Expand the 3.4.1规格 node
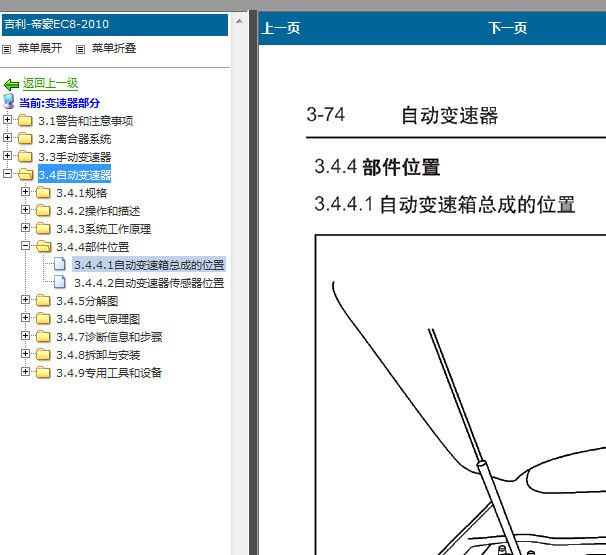The image size is (606, 555). click(25, 192)
